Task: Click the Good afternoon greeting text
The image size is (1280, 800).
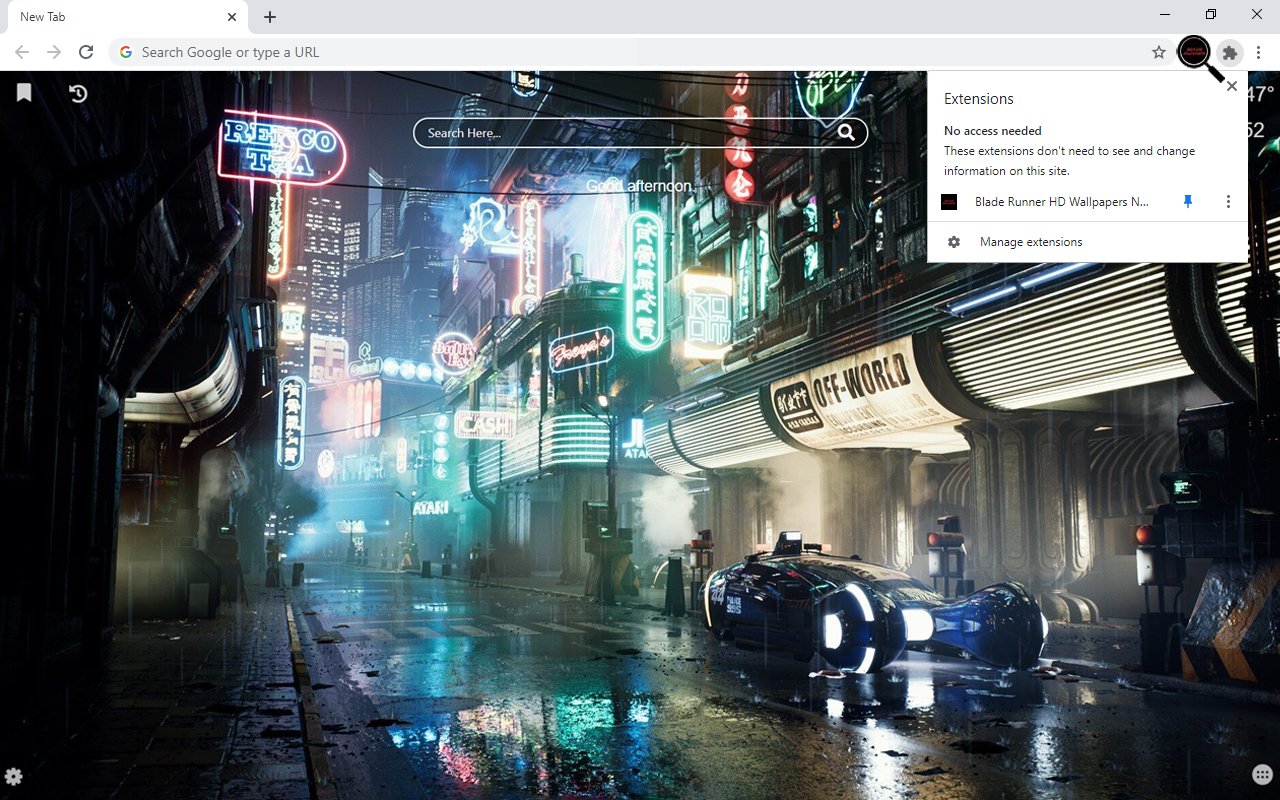Action: (x=639, y=186)
